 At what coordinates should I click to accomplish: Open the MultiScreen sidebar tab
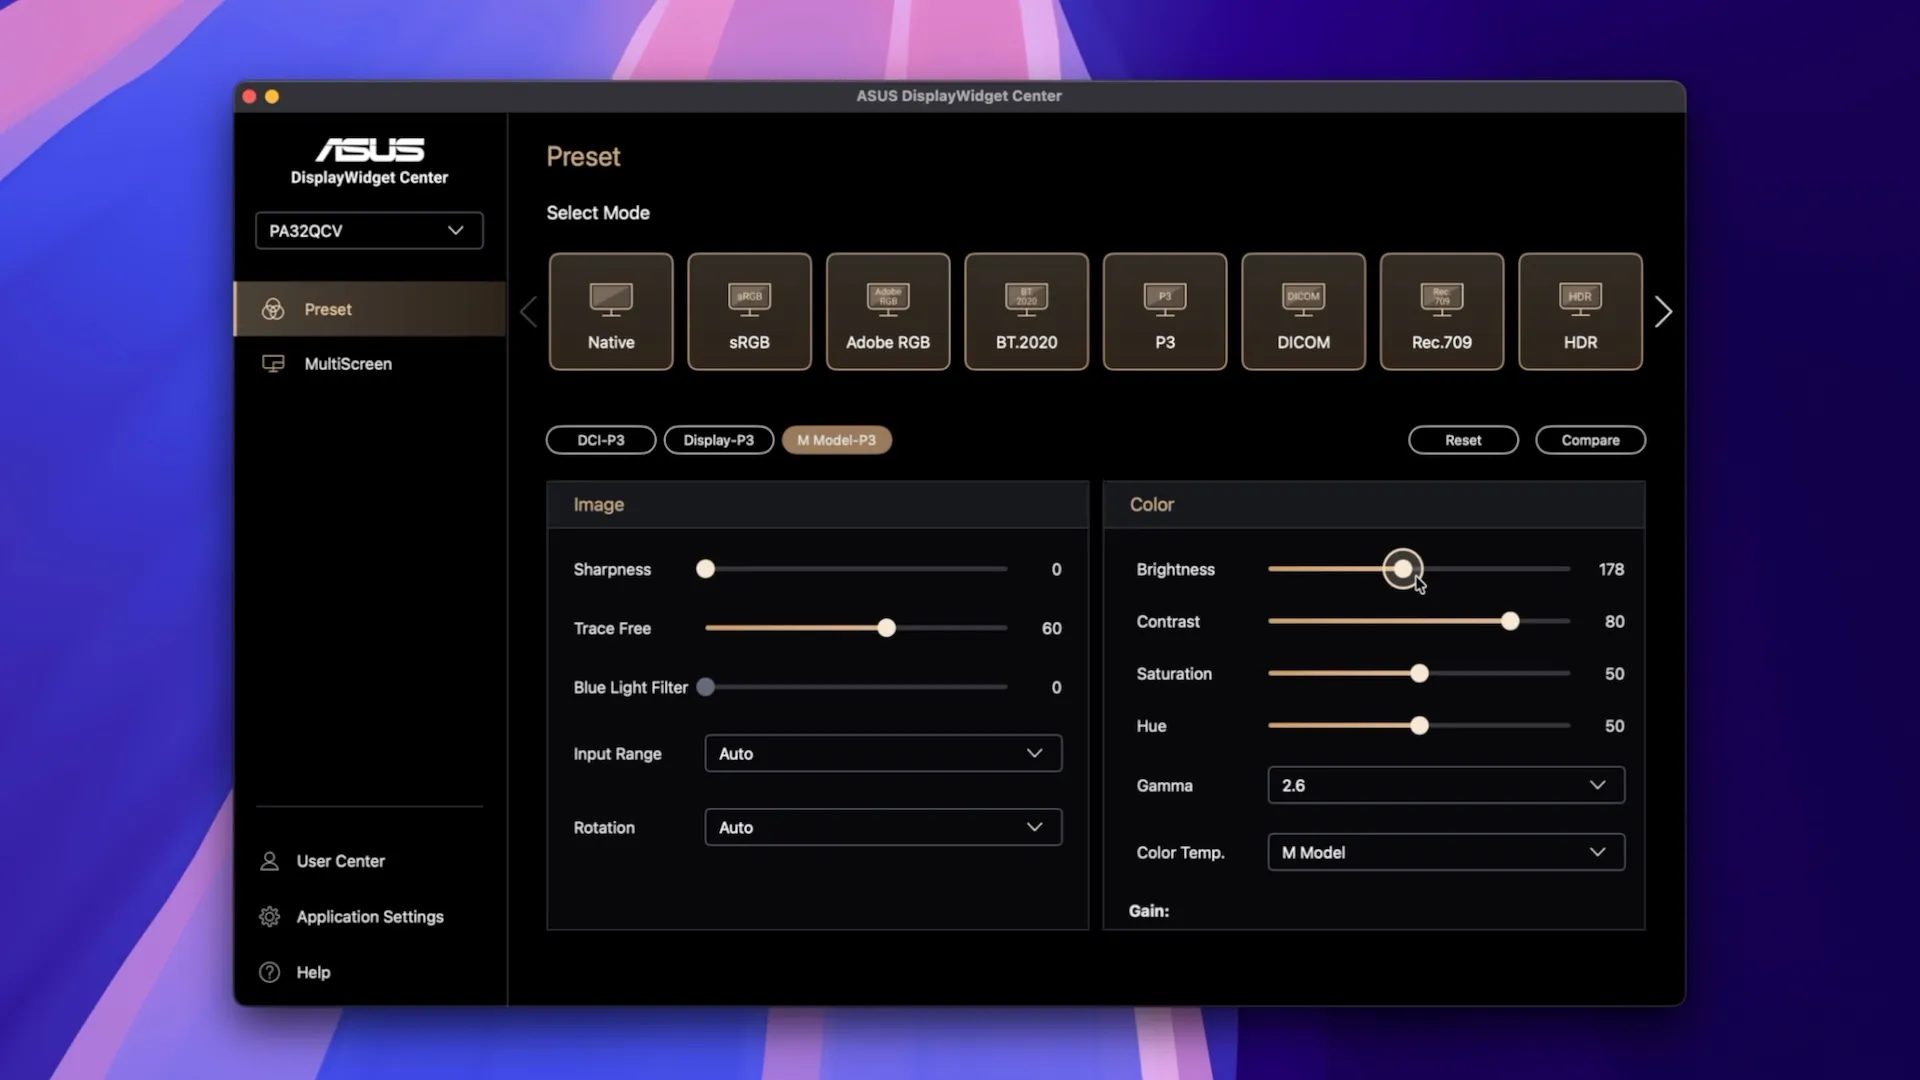click(x=347, y=364)
